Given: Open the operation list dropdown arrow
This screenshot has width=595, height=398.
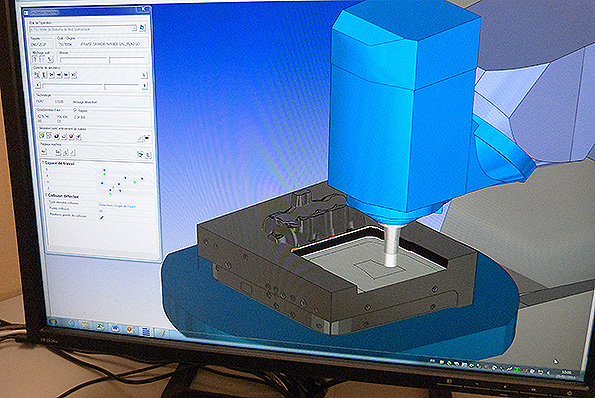Looking at the screenshot, I should [x=134, y=28].
